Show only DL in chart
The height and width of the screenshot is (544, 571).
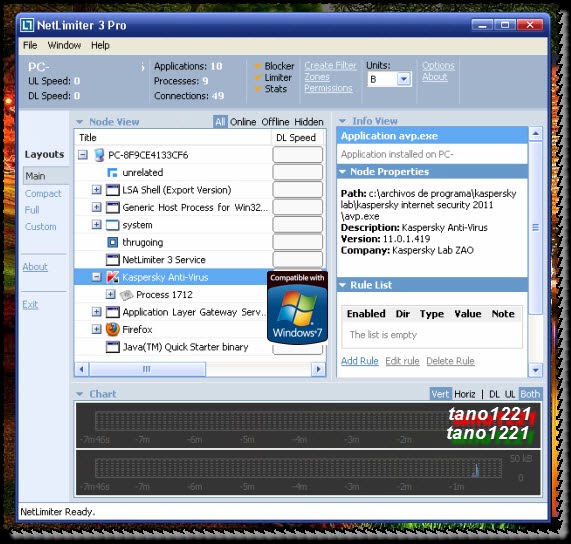(x=494, y=394)
